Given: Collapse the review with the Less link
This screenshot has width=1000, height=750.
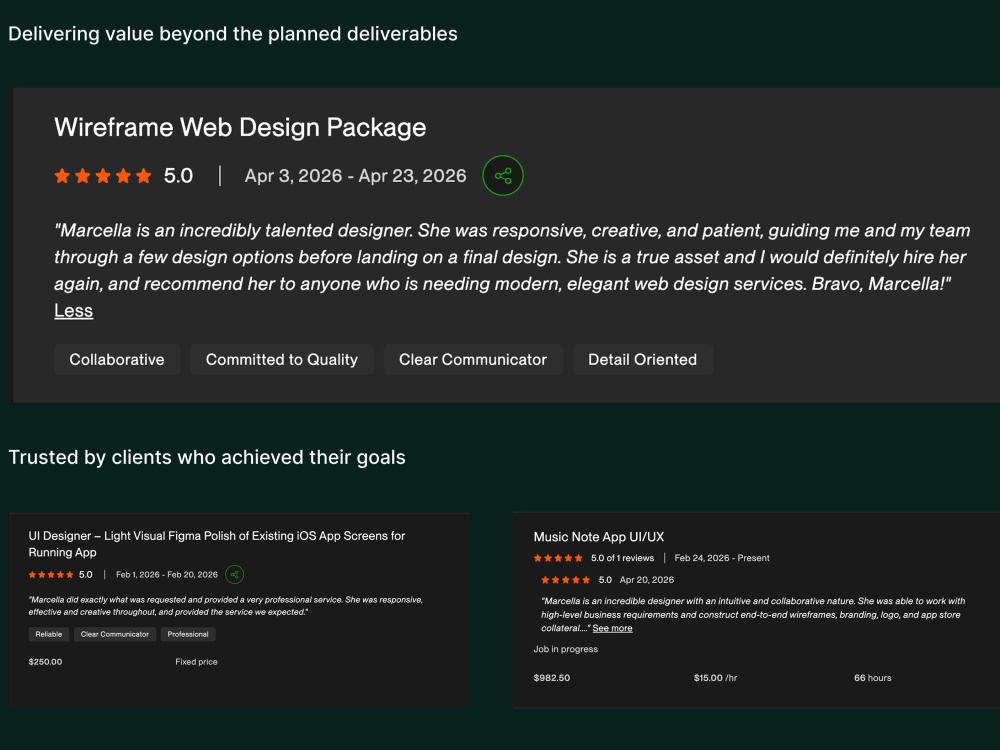Looking at the screenshot, I should pyautogui.click(x=73, y=311).
